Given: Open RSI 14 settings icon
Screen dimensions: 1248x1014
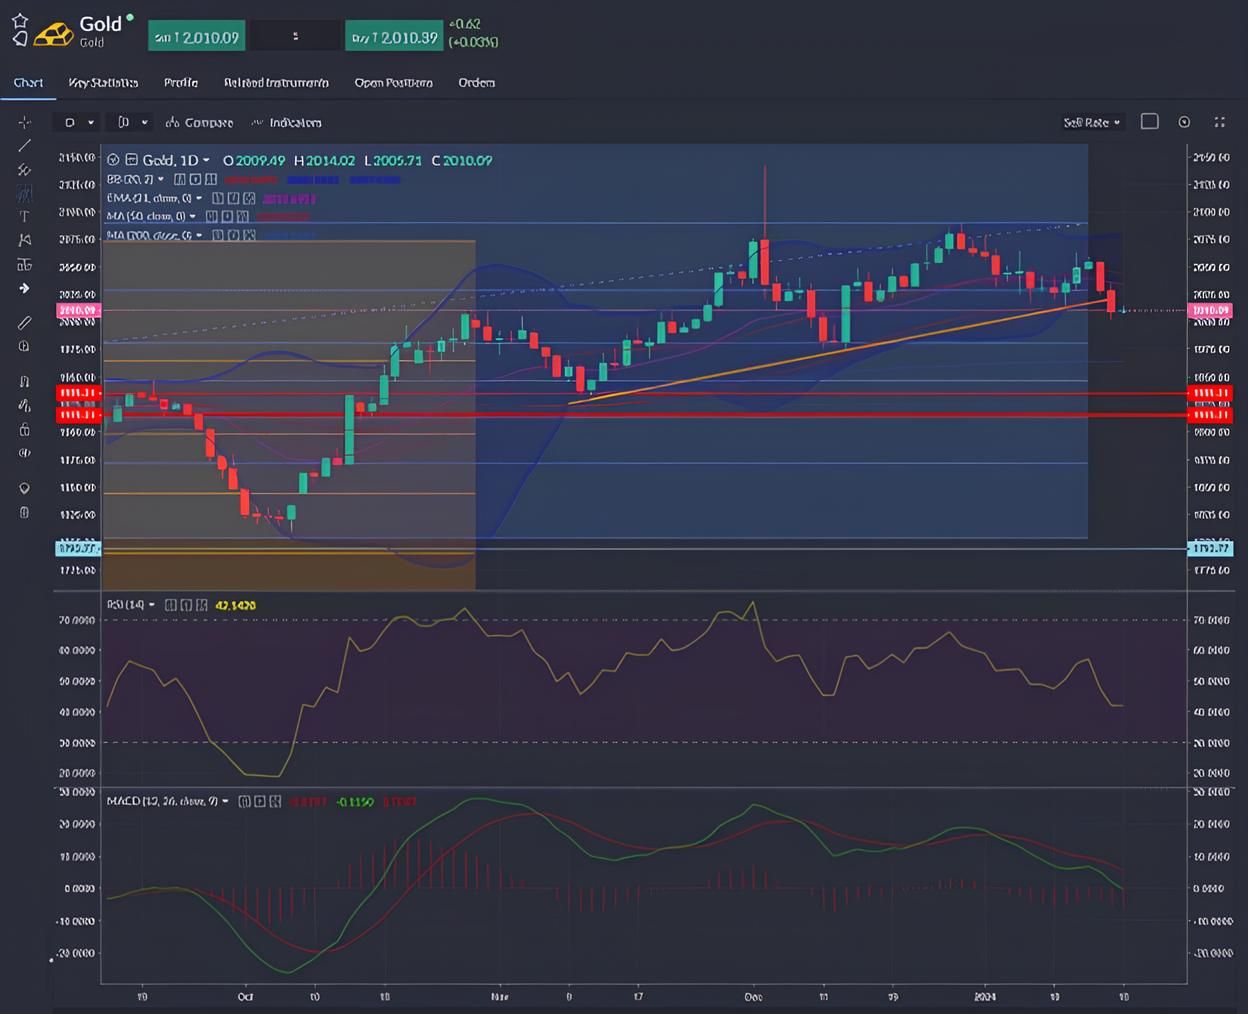Looking at the screenshot, I should [186, 605].
